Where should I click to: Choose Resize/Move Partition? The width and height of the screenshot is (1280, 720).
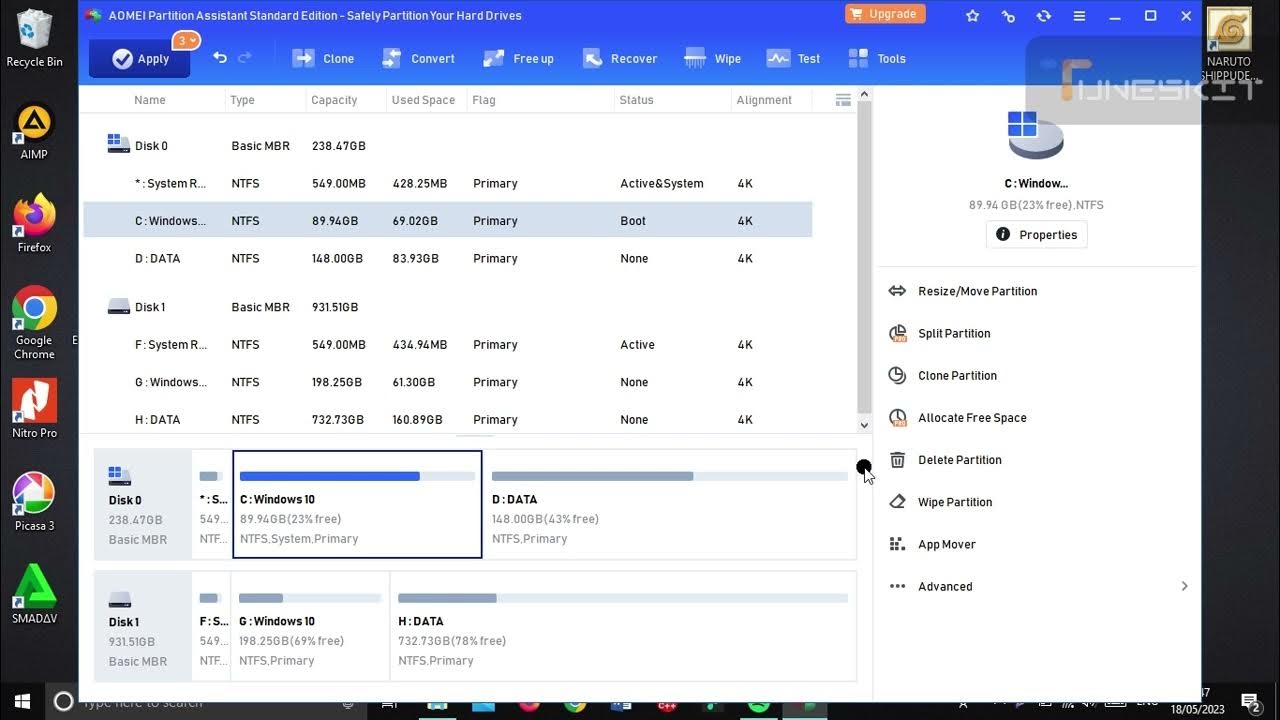pos(963,291)
